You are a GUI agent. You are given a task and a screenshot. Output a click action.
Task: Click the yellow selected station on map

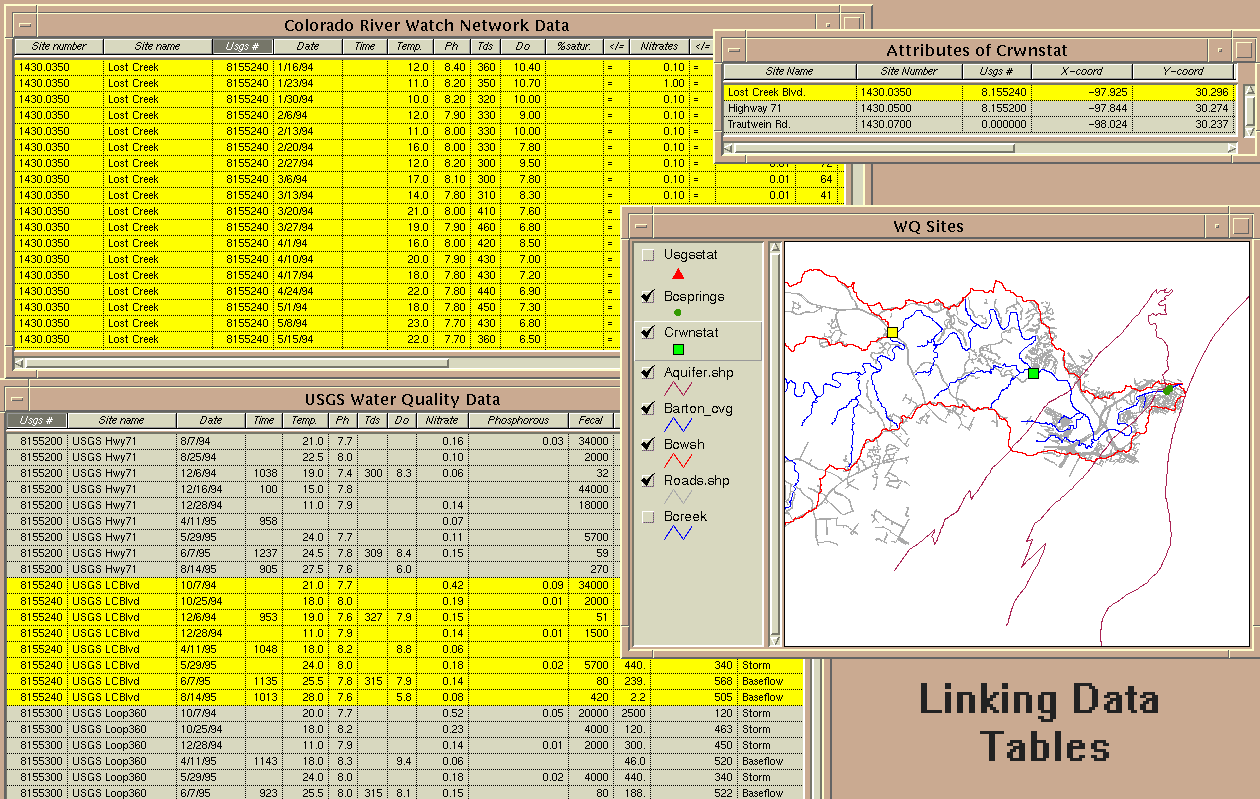pyautogui.click(x=892, y=331)
